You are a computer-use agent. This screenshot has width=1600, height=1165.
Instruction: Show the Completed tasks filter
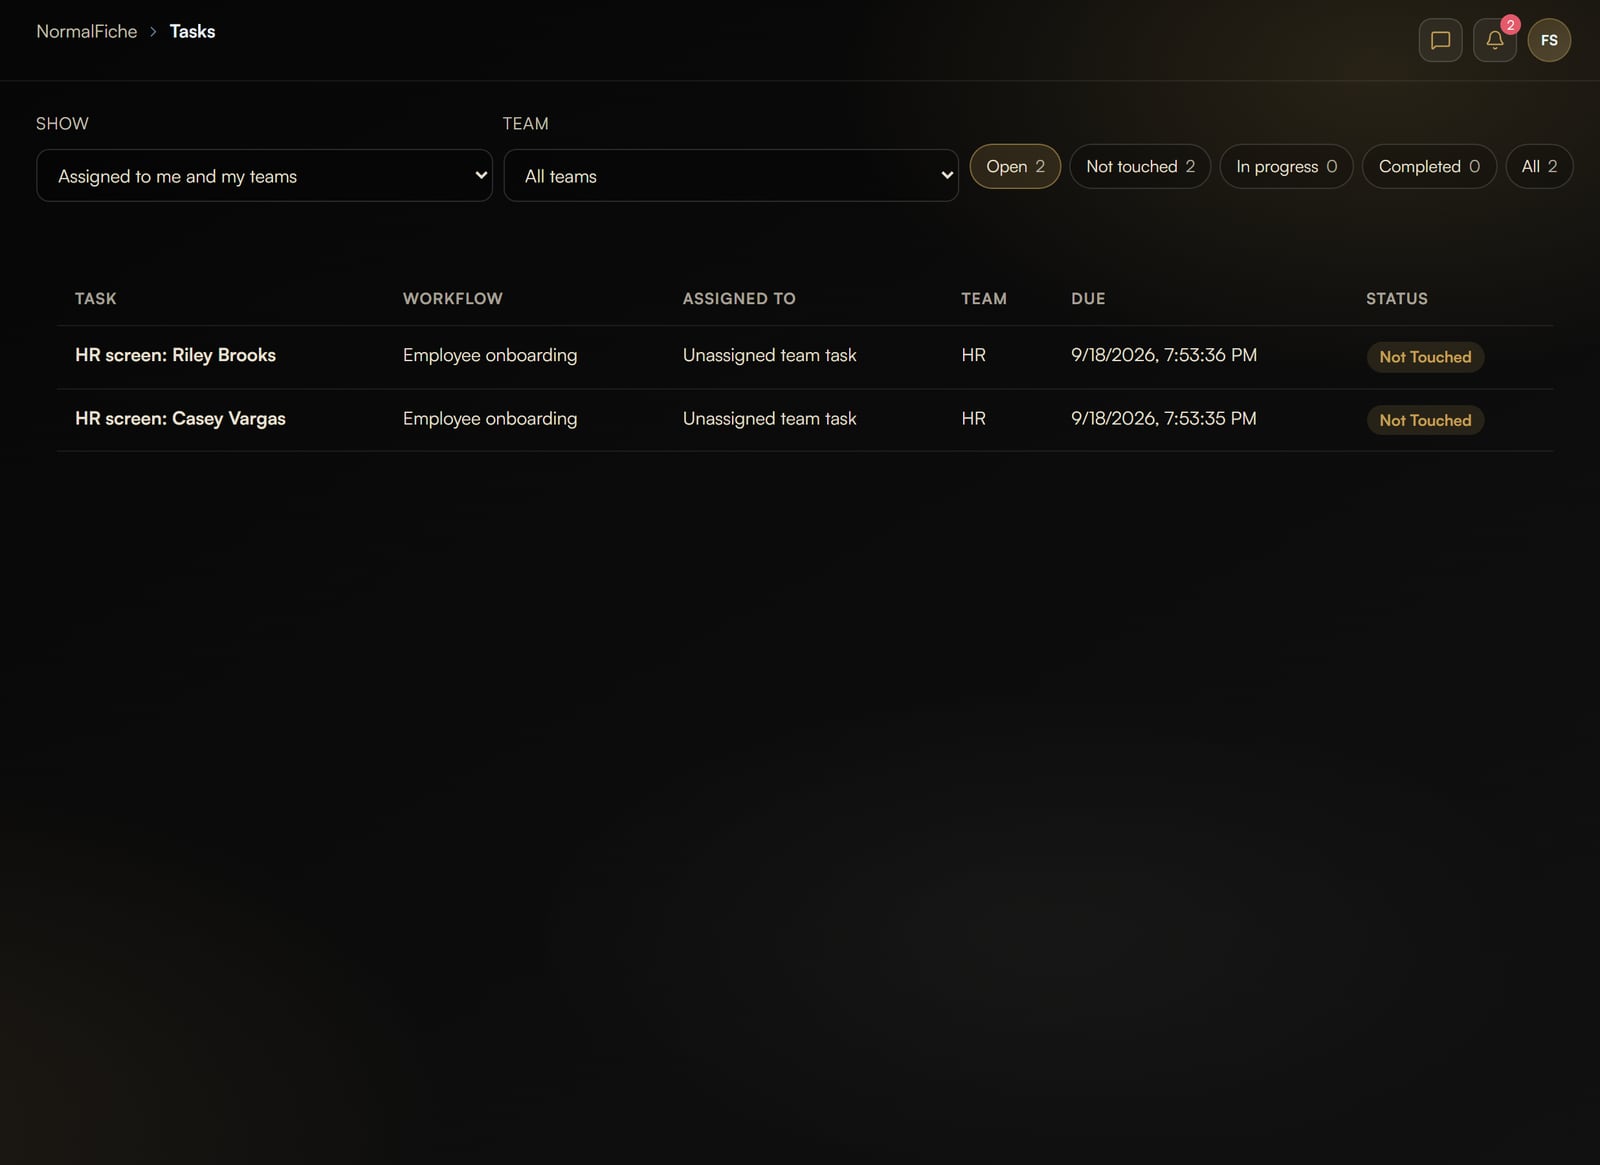1429,166
